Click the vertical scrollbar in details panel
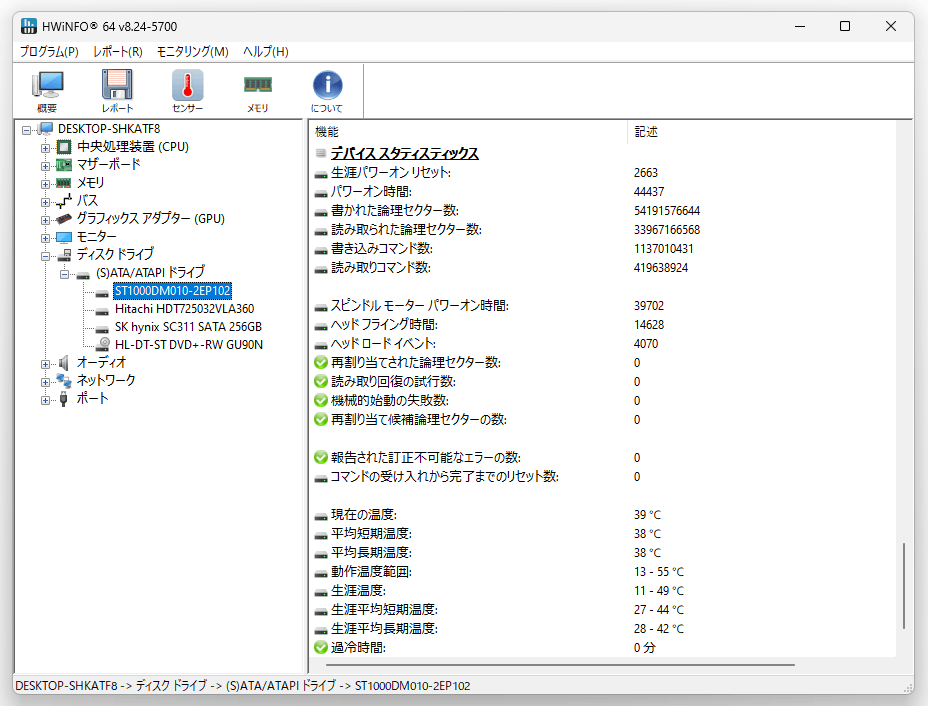Viewport: 928px width, 706px height. click(x=904, y=586)
